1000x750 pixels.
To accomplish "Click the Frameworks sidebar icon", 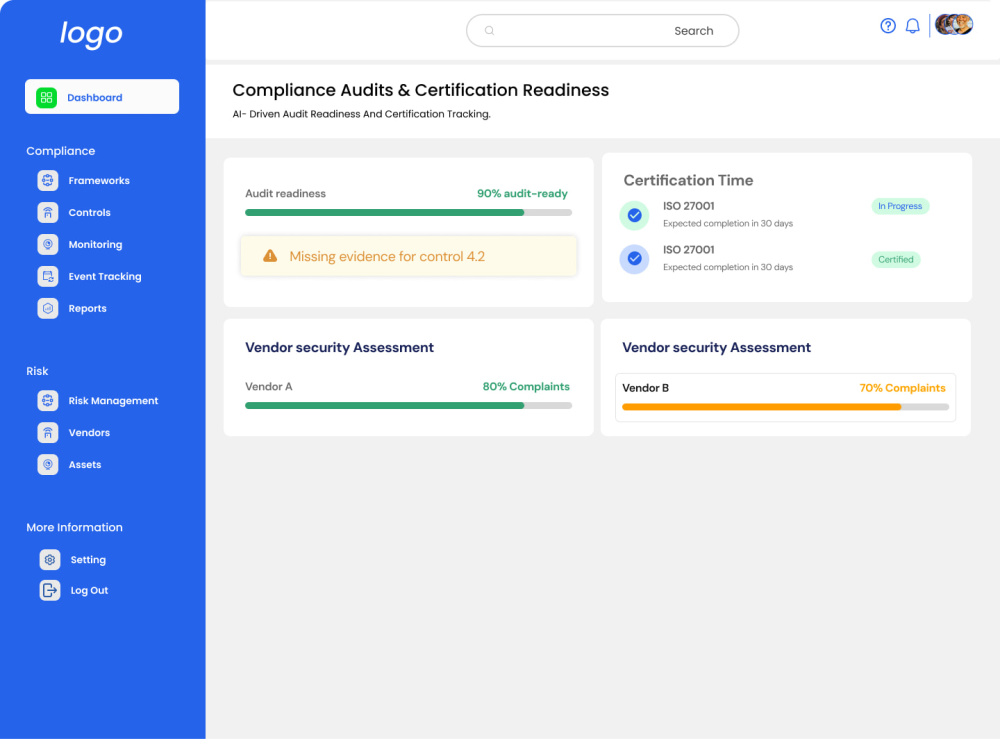I will 48,180.
